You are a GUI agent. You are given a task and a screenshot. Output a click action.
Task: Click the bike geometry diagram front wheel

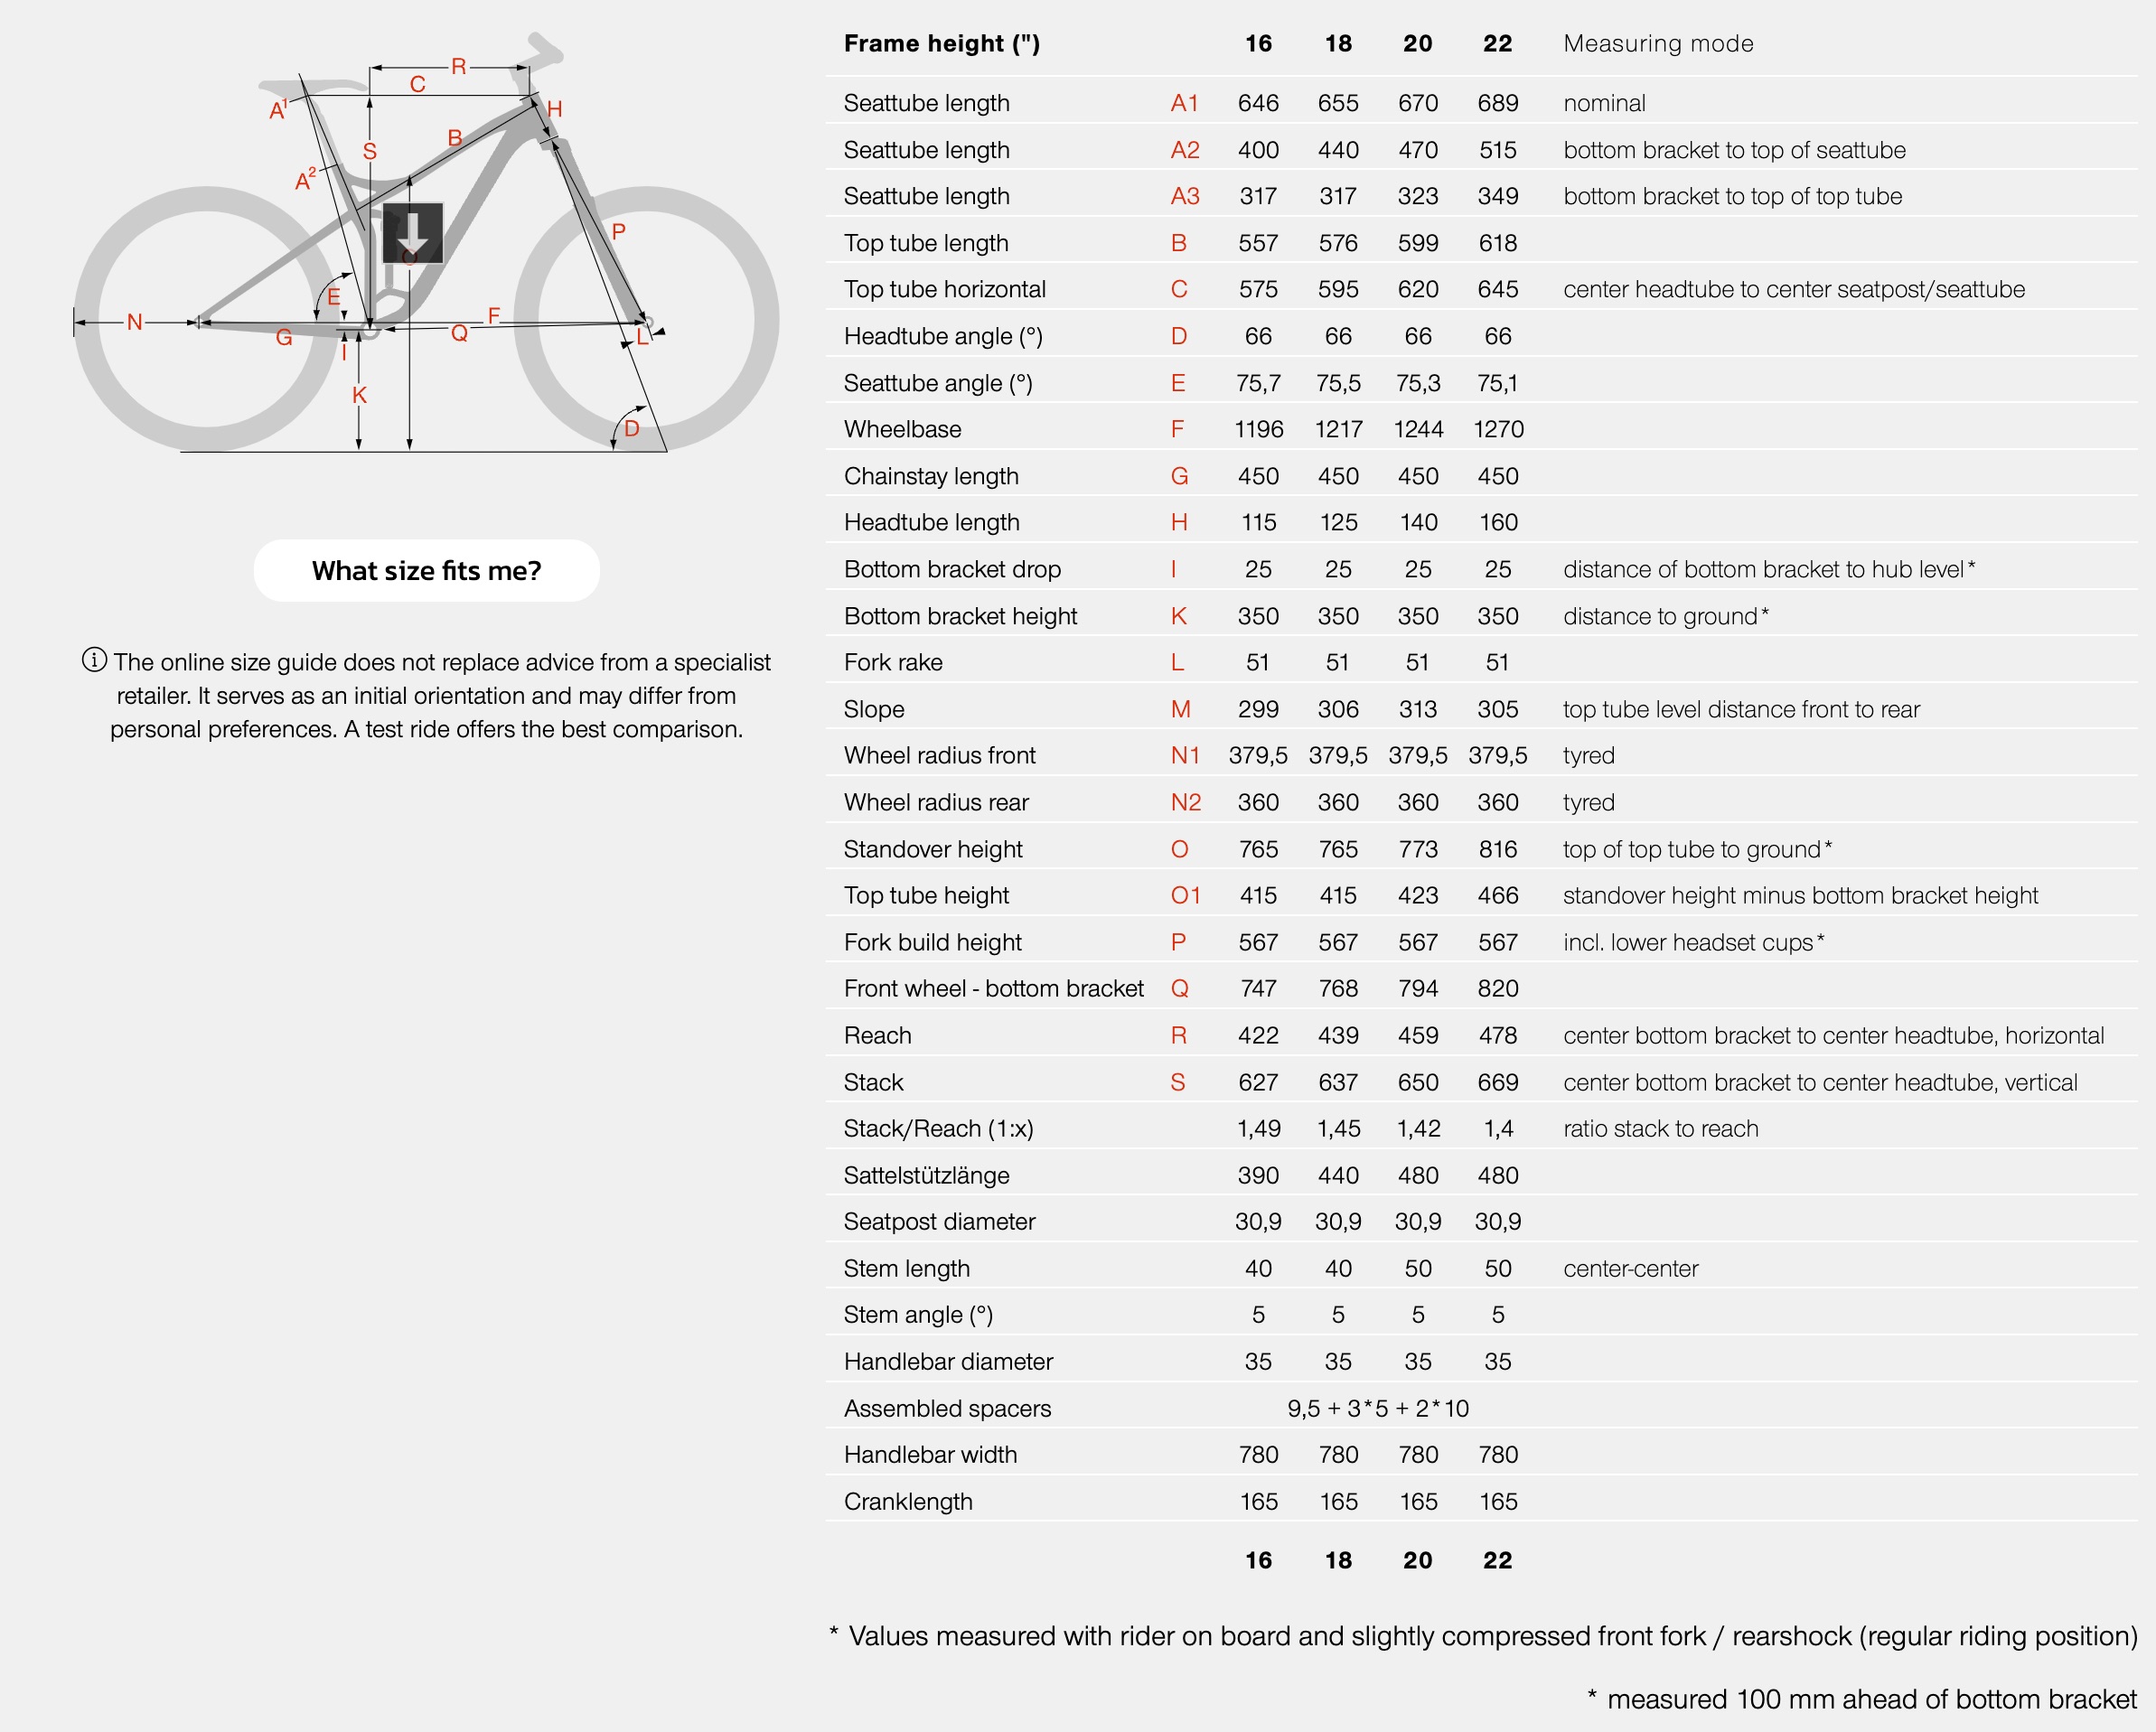(x=646, y=319)
